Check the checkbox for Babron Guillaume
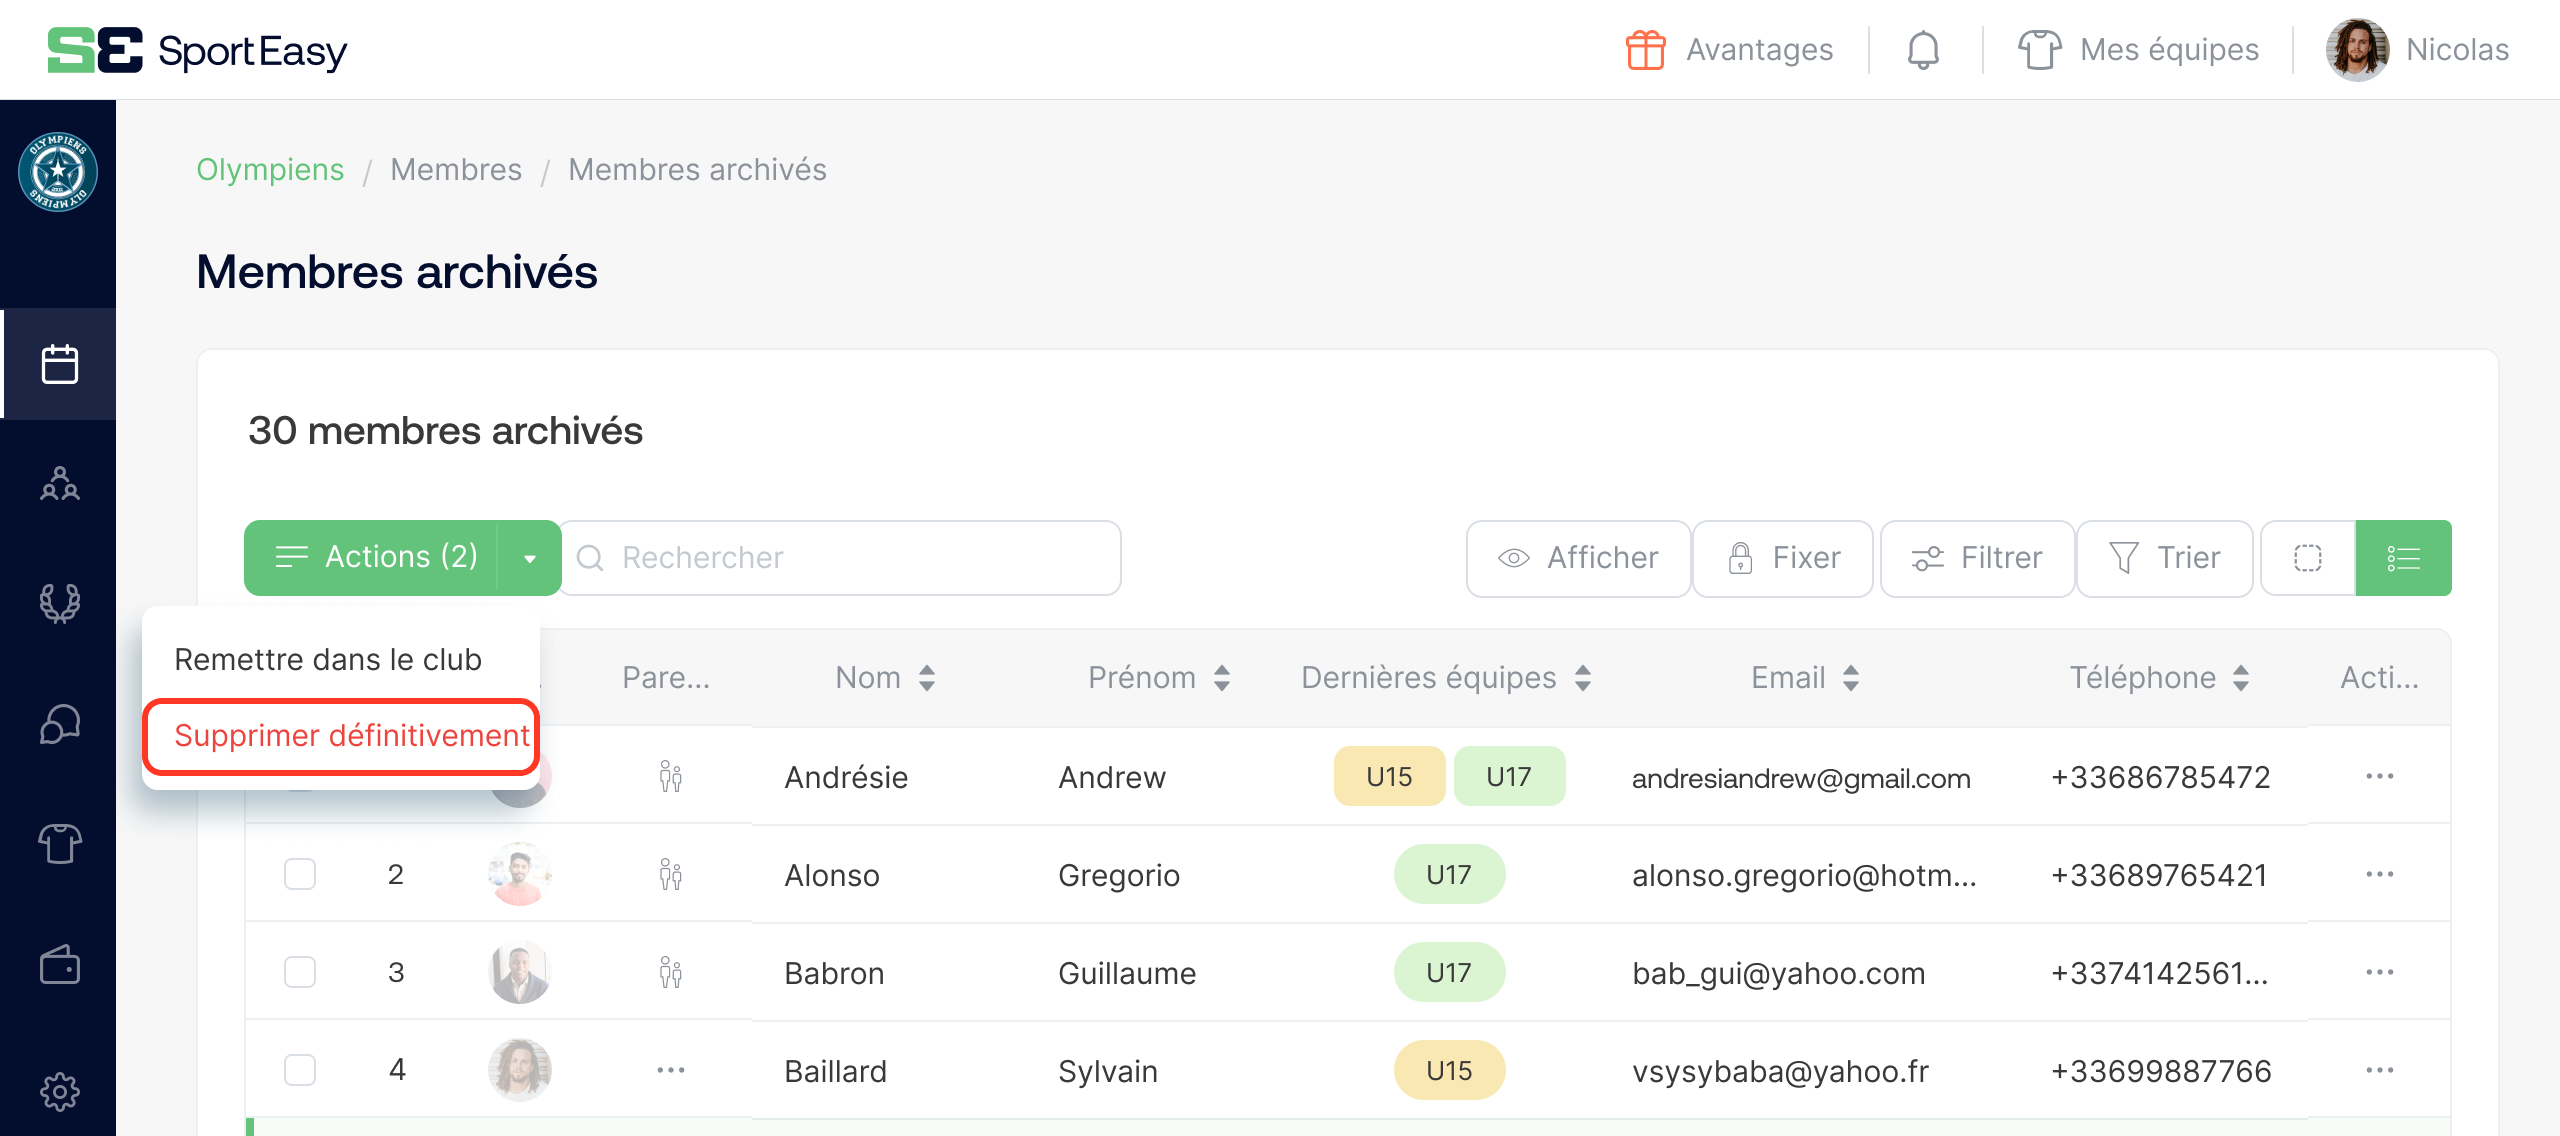2560x1136 pixels. click(300, 971)
